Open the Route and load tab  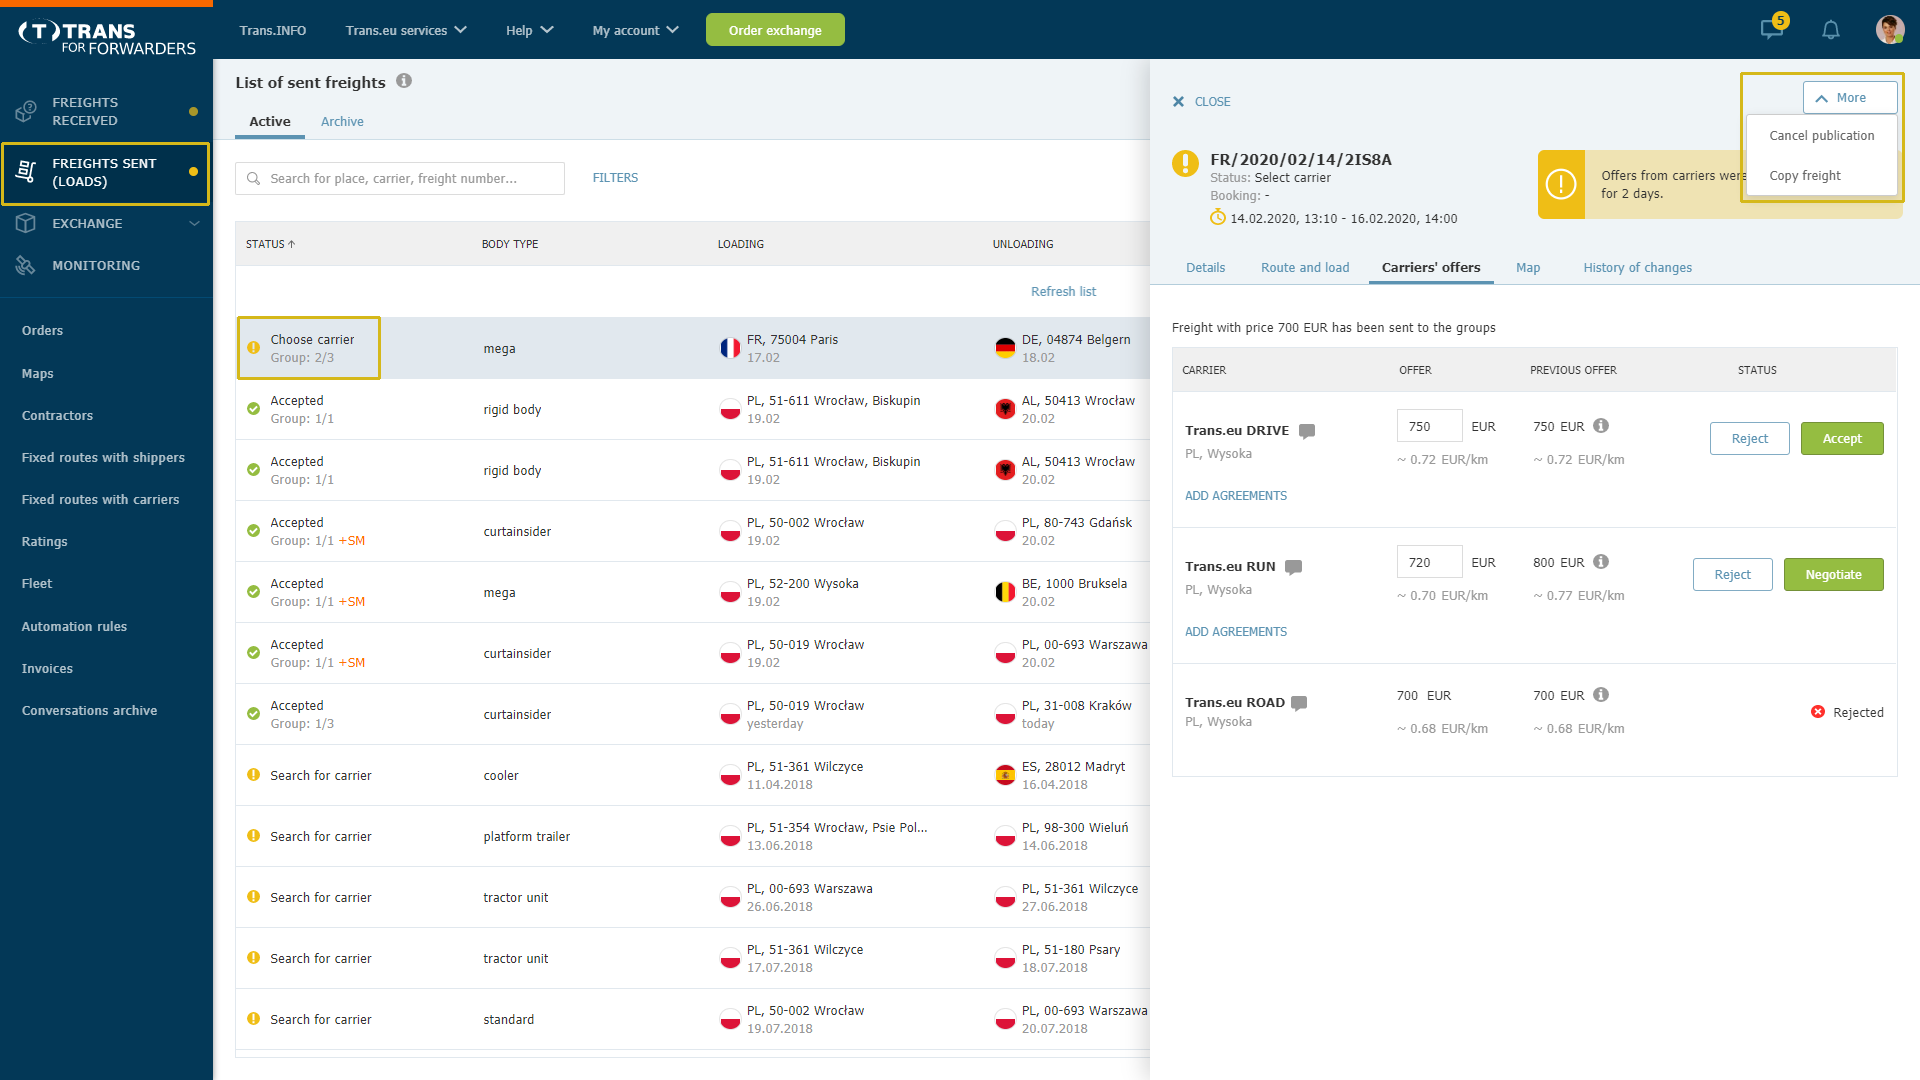[x=1305, y=267]
